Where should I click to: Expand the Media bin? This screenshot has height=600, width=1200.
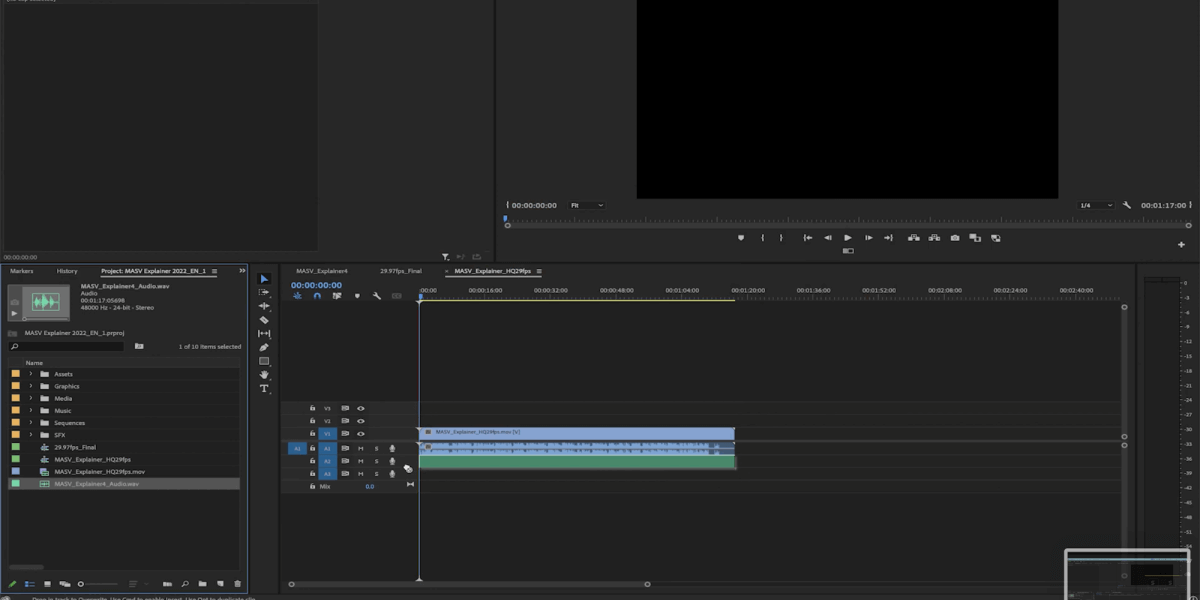31,398
